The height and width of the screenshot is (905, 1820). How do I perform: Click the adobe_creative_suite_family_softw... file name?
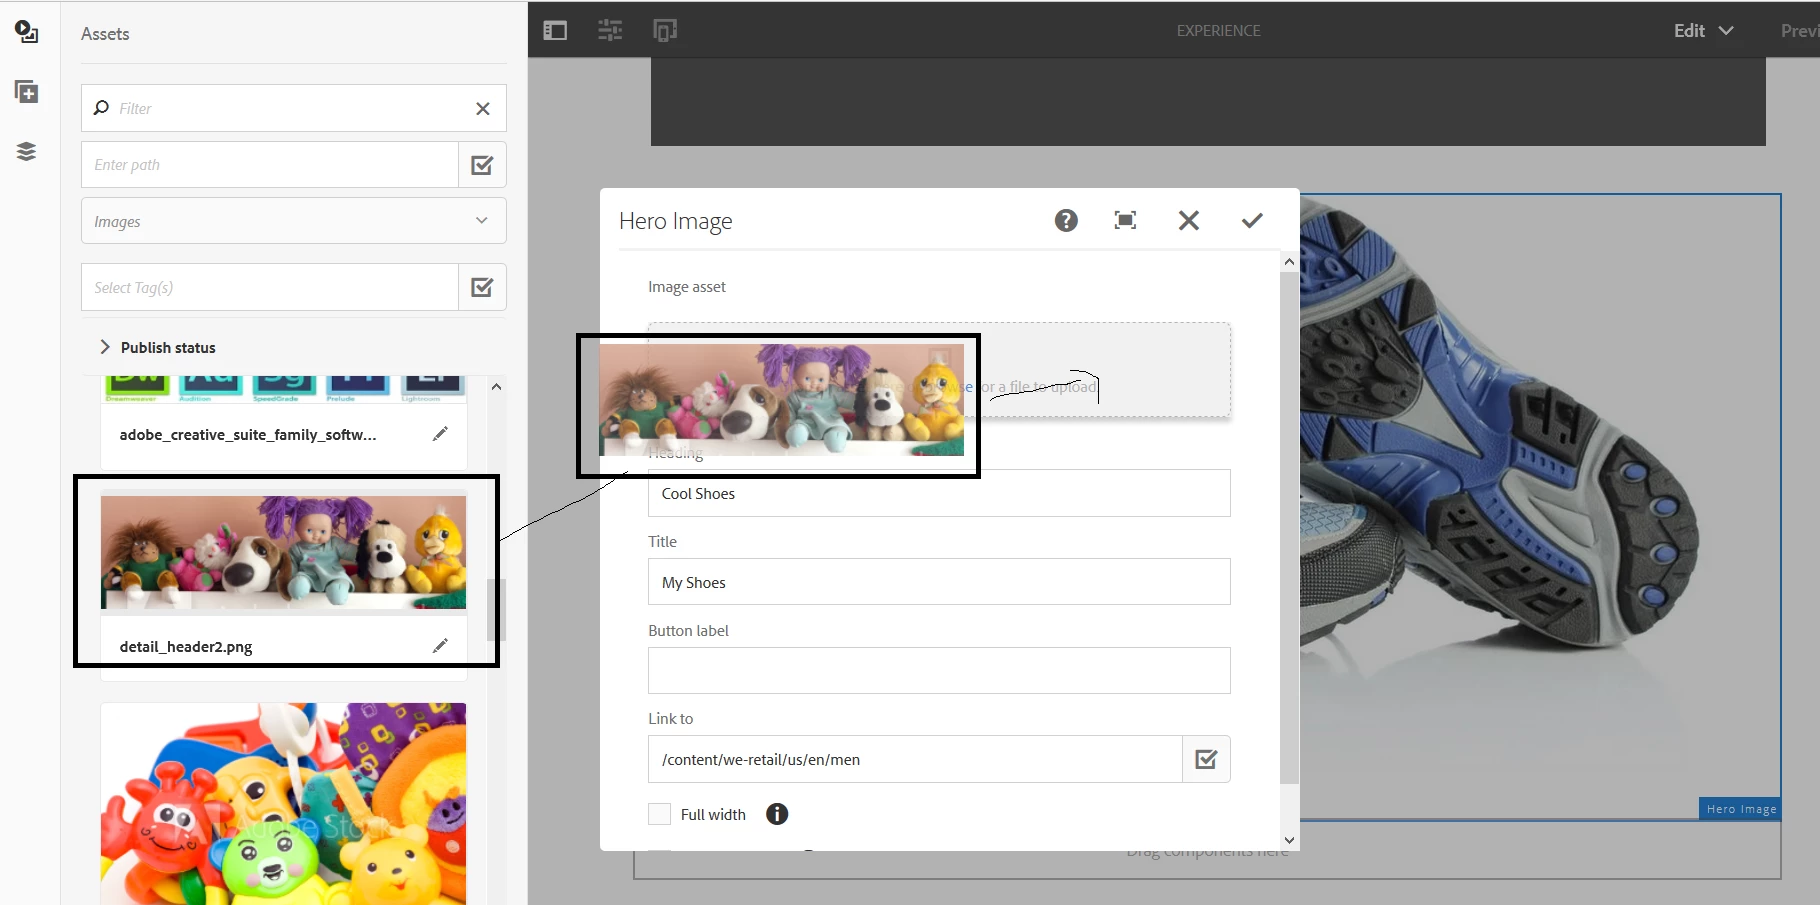[x=248, y=435]
